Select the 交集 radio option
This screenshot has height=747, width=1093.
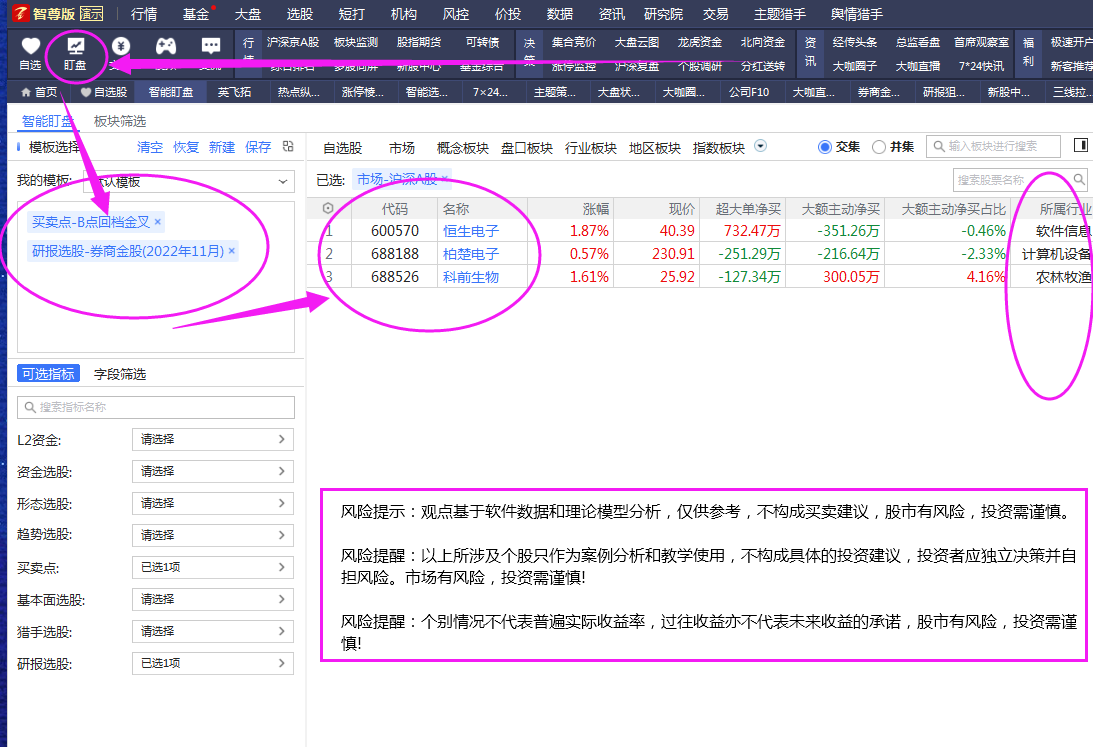click(825, 147)
